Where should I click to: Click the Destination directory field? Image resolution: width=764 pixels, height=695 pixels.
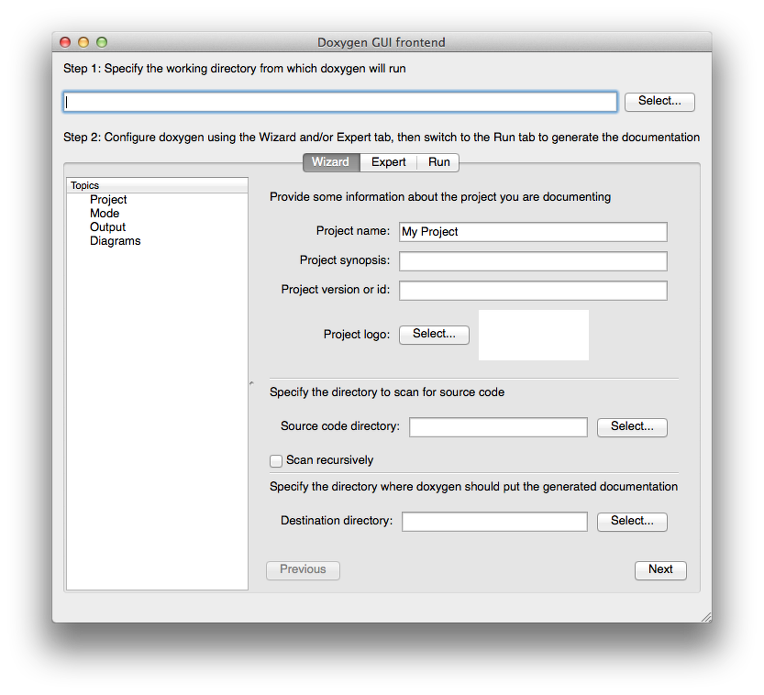click(495, 521)
